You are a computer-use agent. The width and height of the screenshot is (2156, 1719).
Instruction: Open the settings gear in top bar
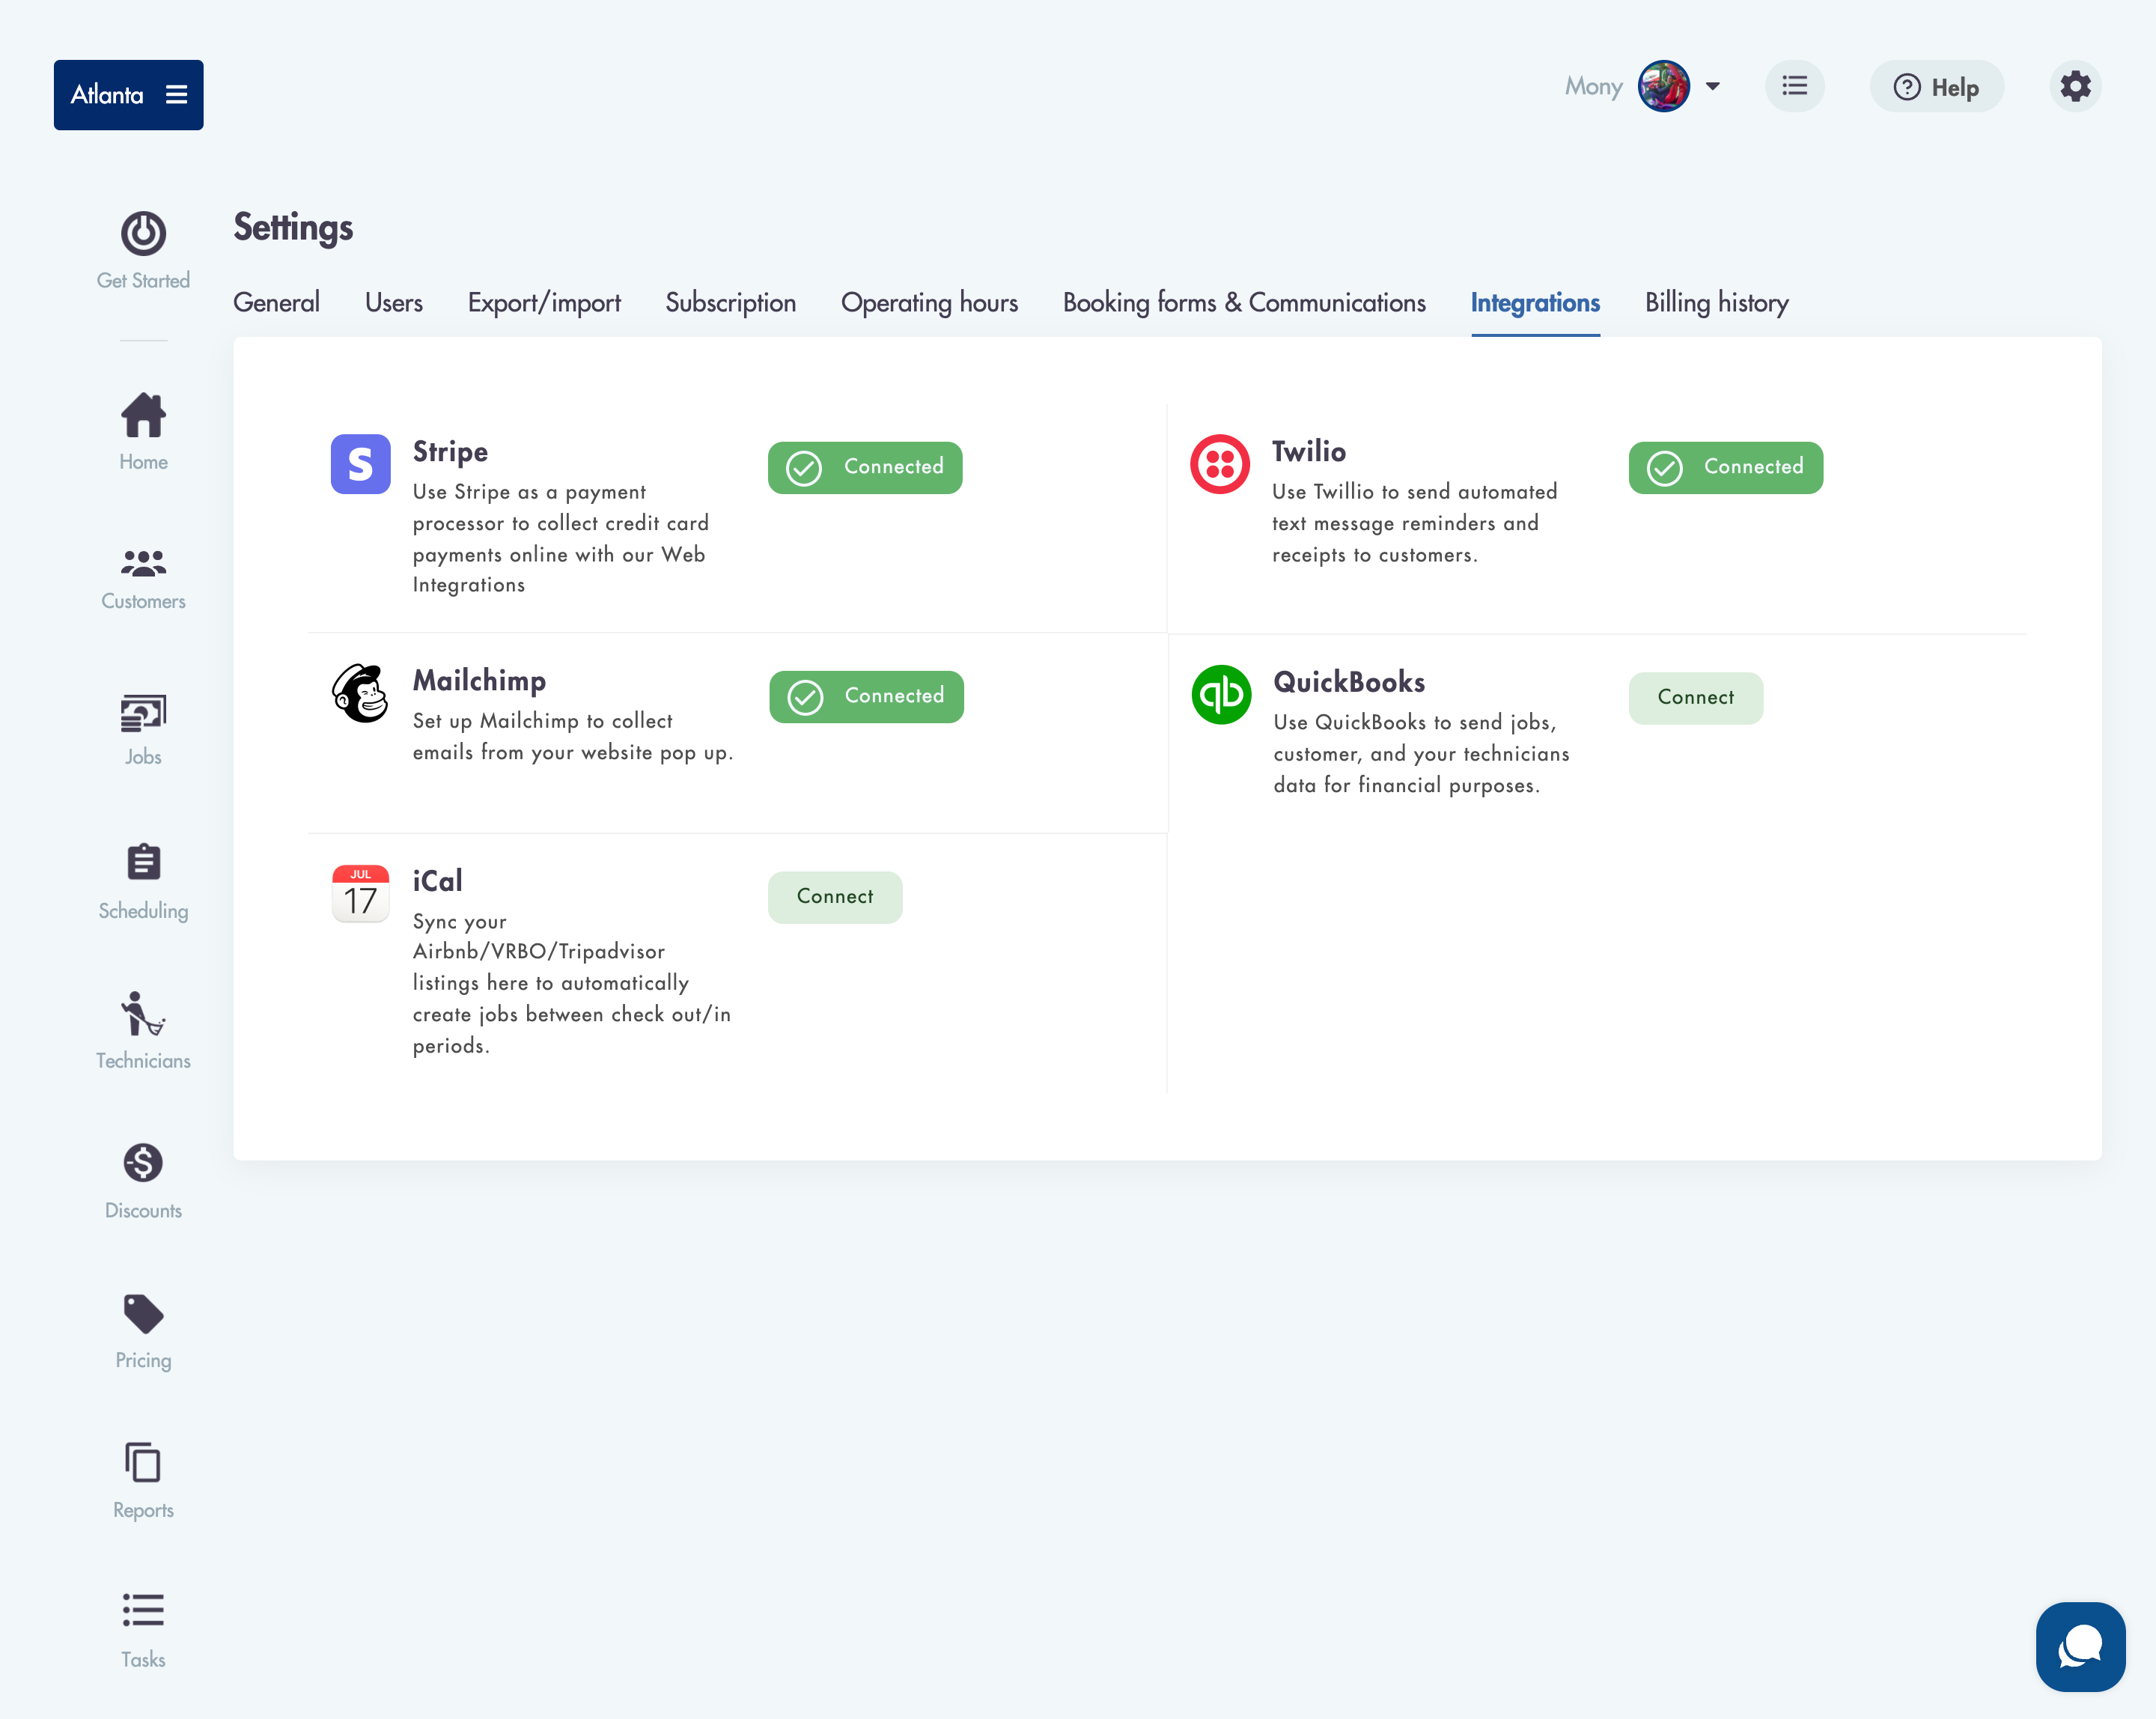pyautogui.click(x=2076, y=87)
